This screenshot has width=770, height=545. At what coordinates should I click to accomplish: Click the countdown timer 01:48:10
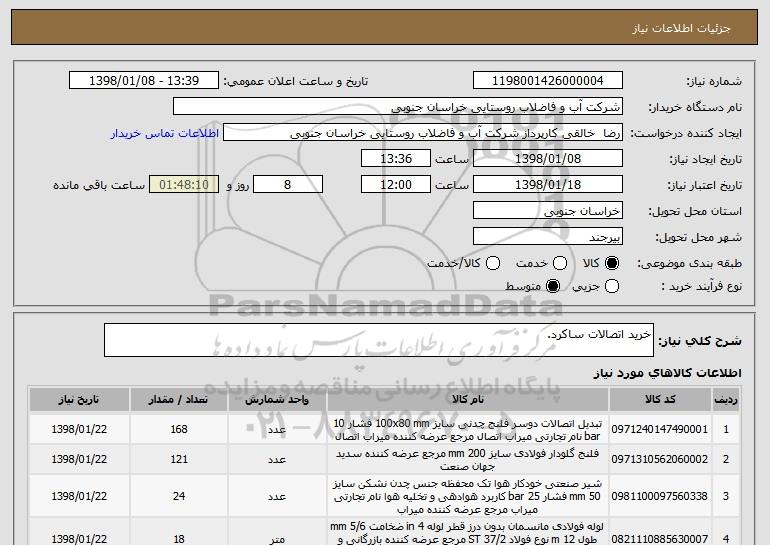(184, 185)
